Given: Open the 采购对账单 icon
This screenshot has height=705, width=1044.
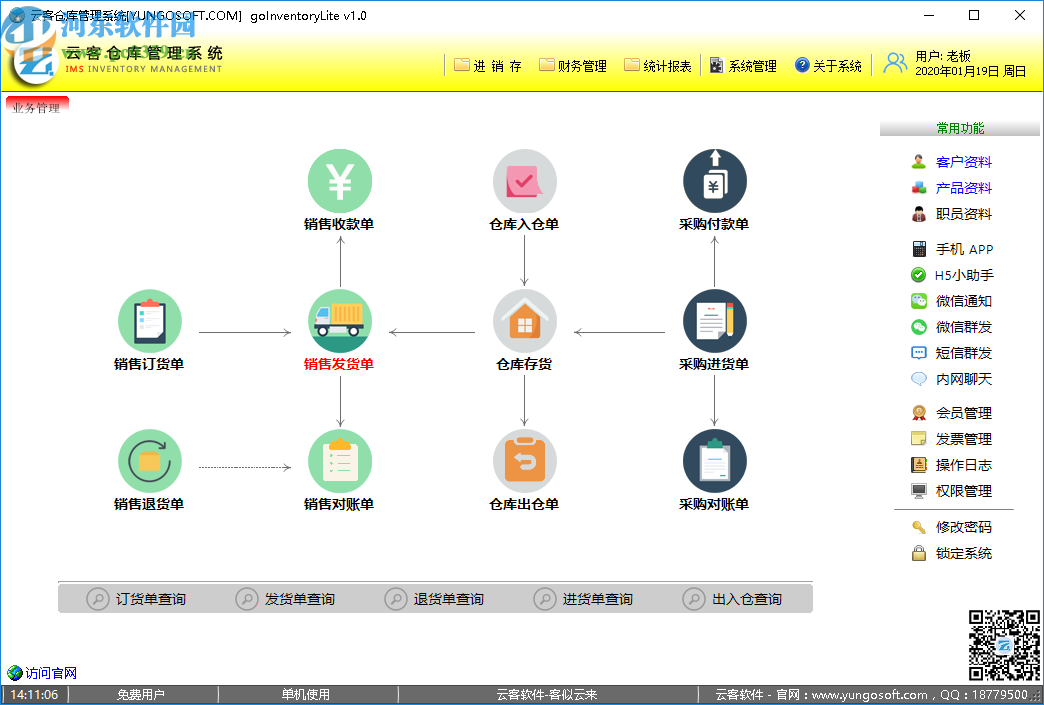Looking at the screenshot, I should [x=714, y=462].
